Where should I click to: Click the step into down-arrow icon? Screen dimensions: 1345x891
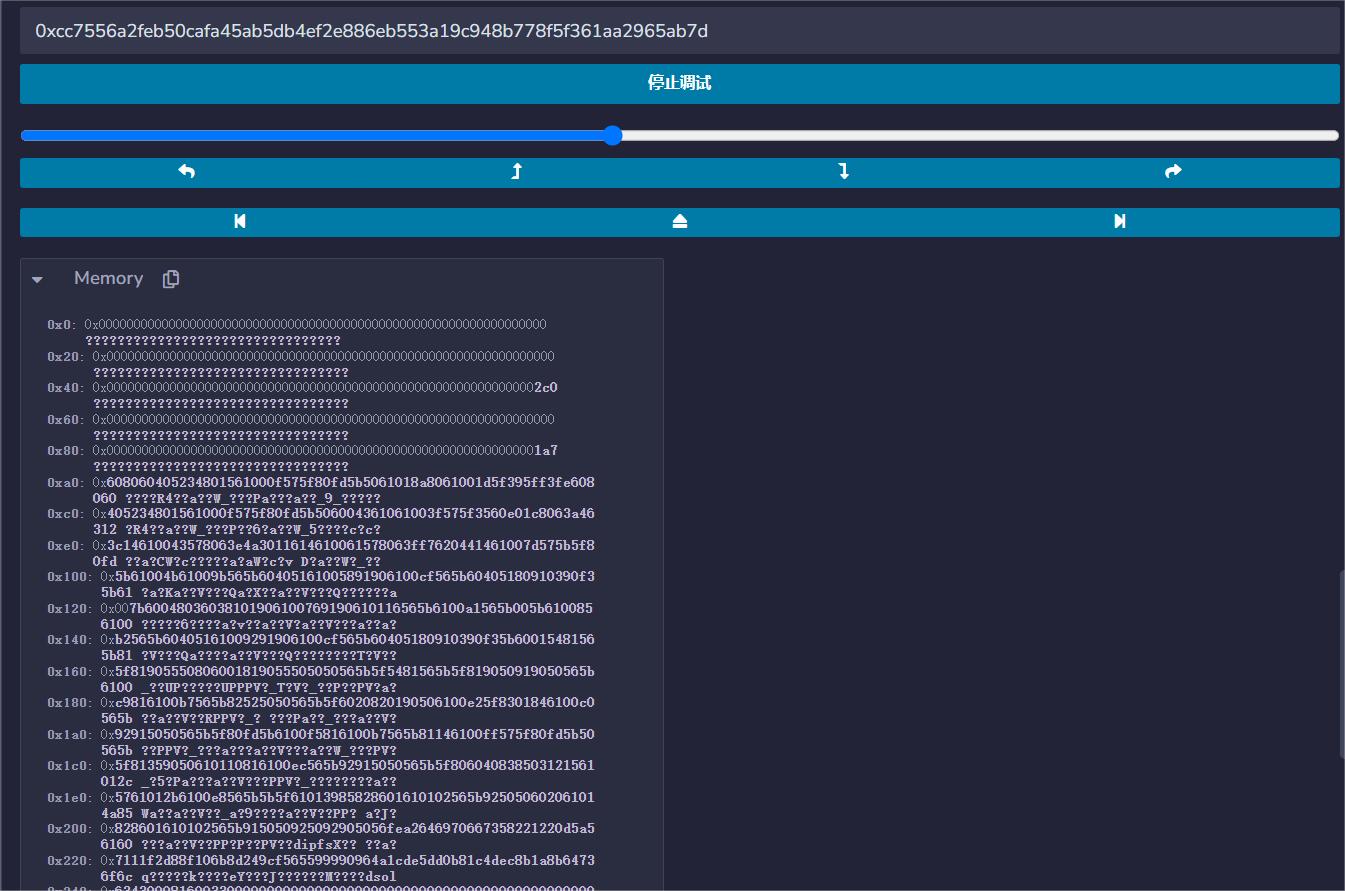(x=844, y=172)
